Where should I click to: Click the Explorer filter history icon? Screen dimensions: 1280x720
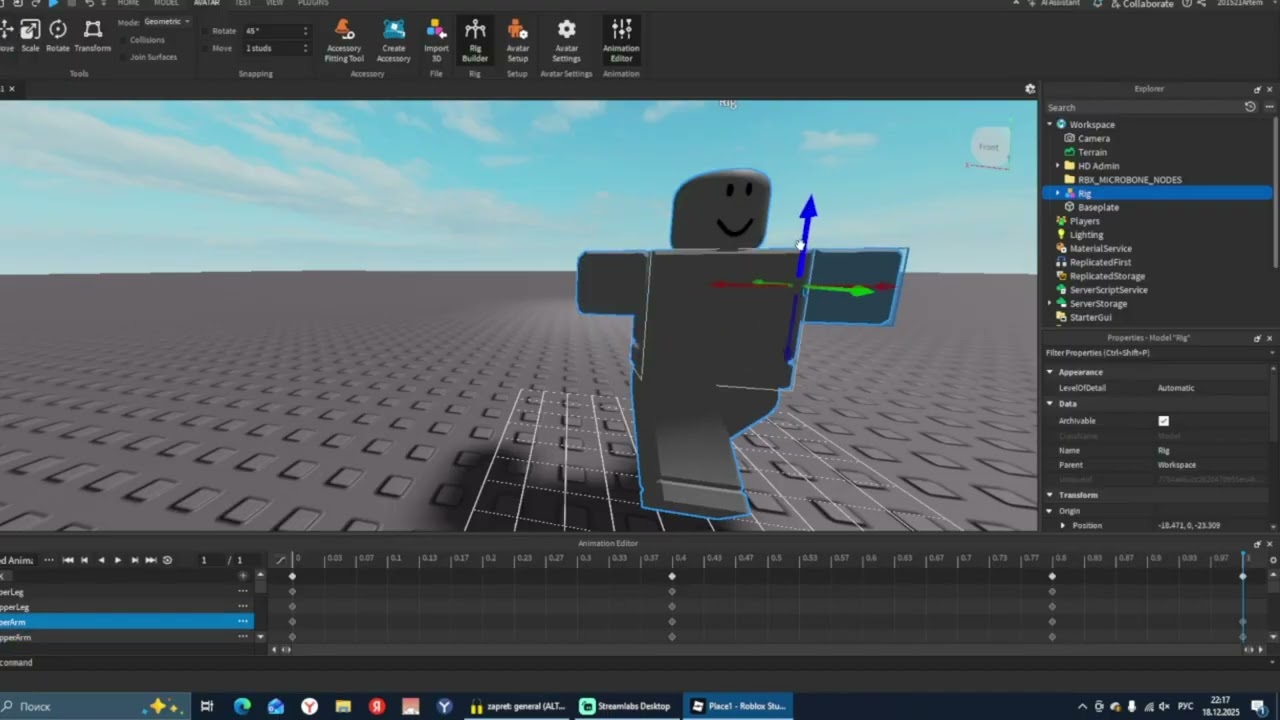point(1250,107)
